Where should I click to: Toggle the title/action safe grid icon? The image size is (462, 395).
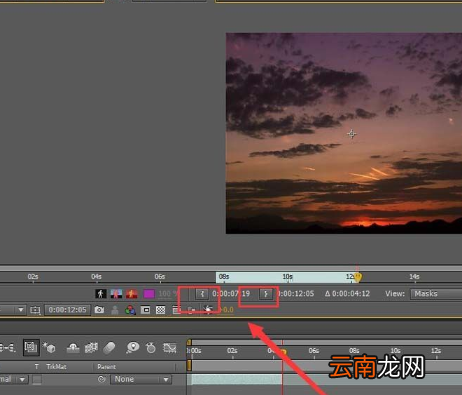pyautogui.click(x=35, y=310)
